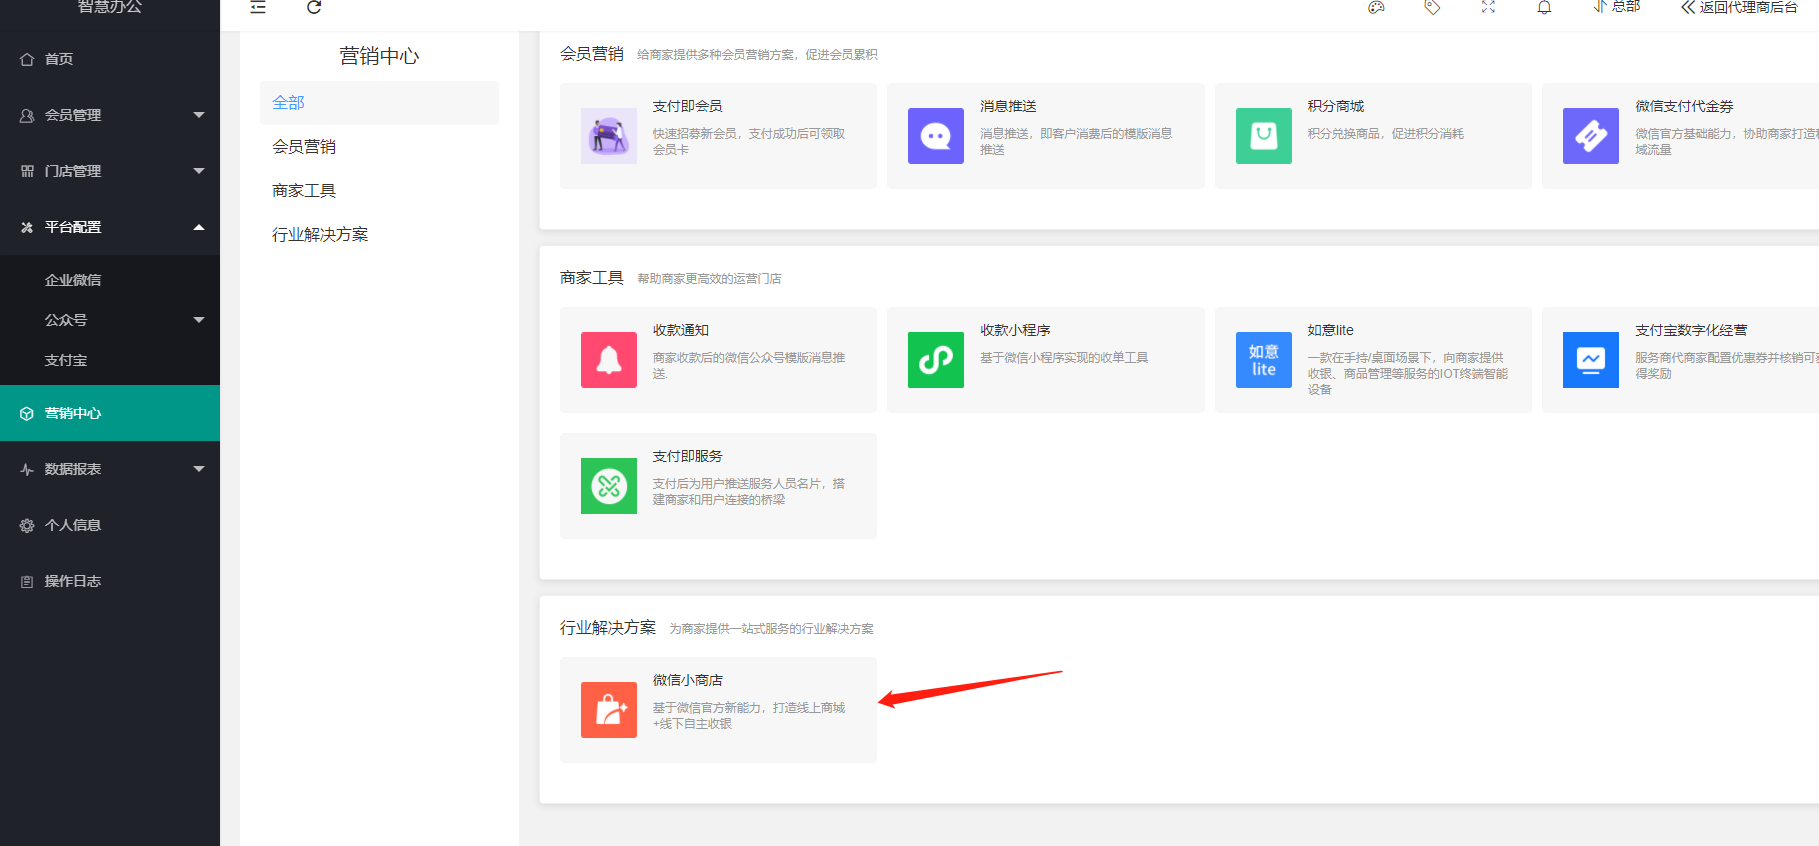Click the 支付即服务 title text
The width and height of the screenshot is (1819, 846).
point(687,456)
